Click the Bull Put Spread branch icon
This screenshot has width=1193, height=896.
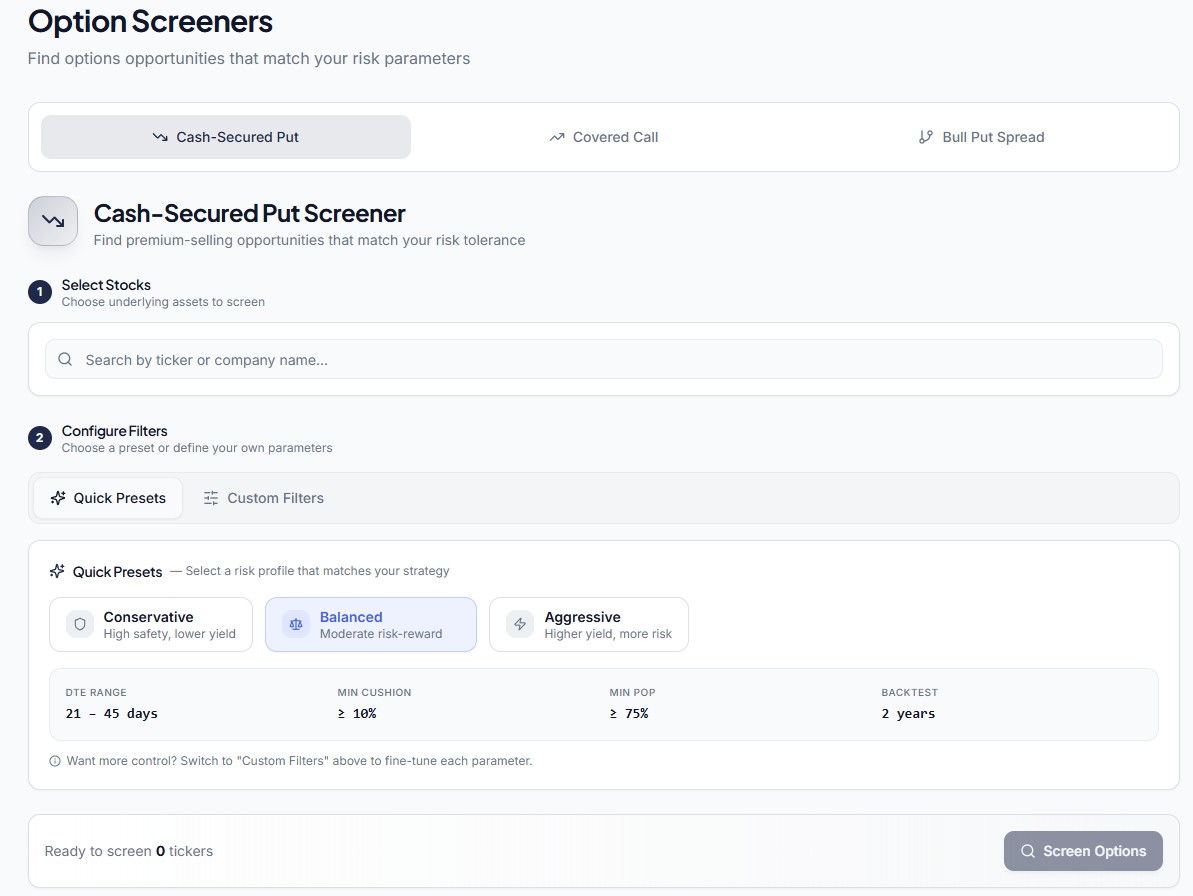(x=925, y=137)
